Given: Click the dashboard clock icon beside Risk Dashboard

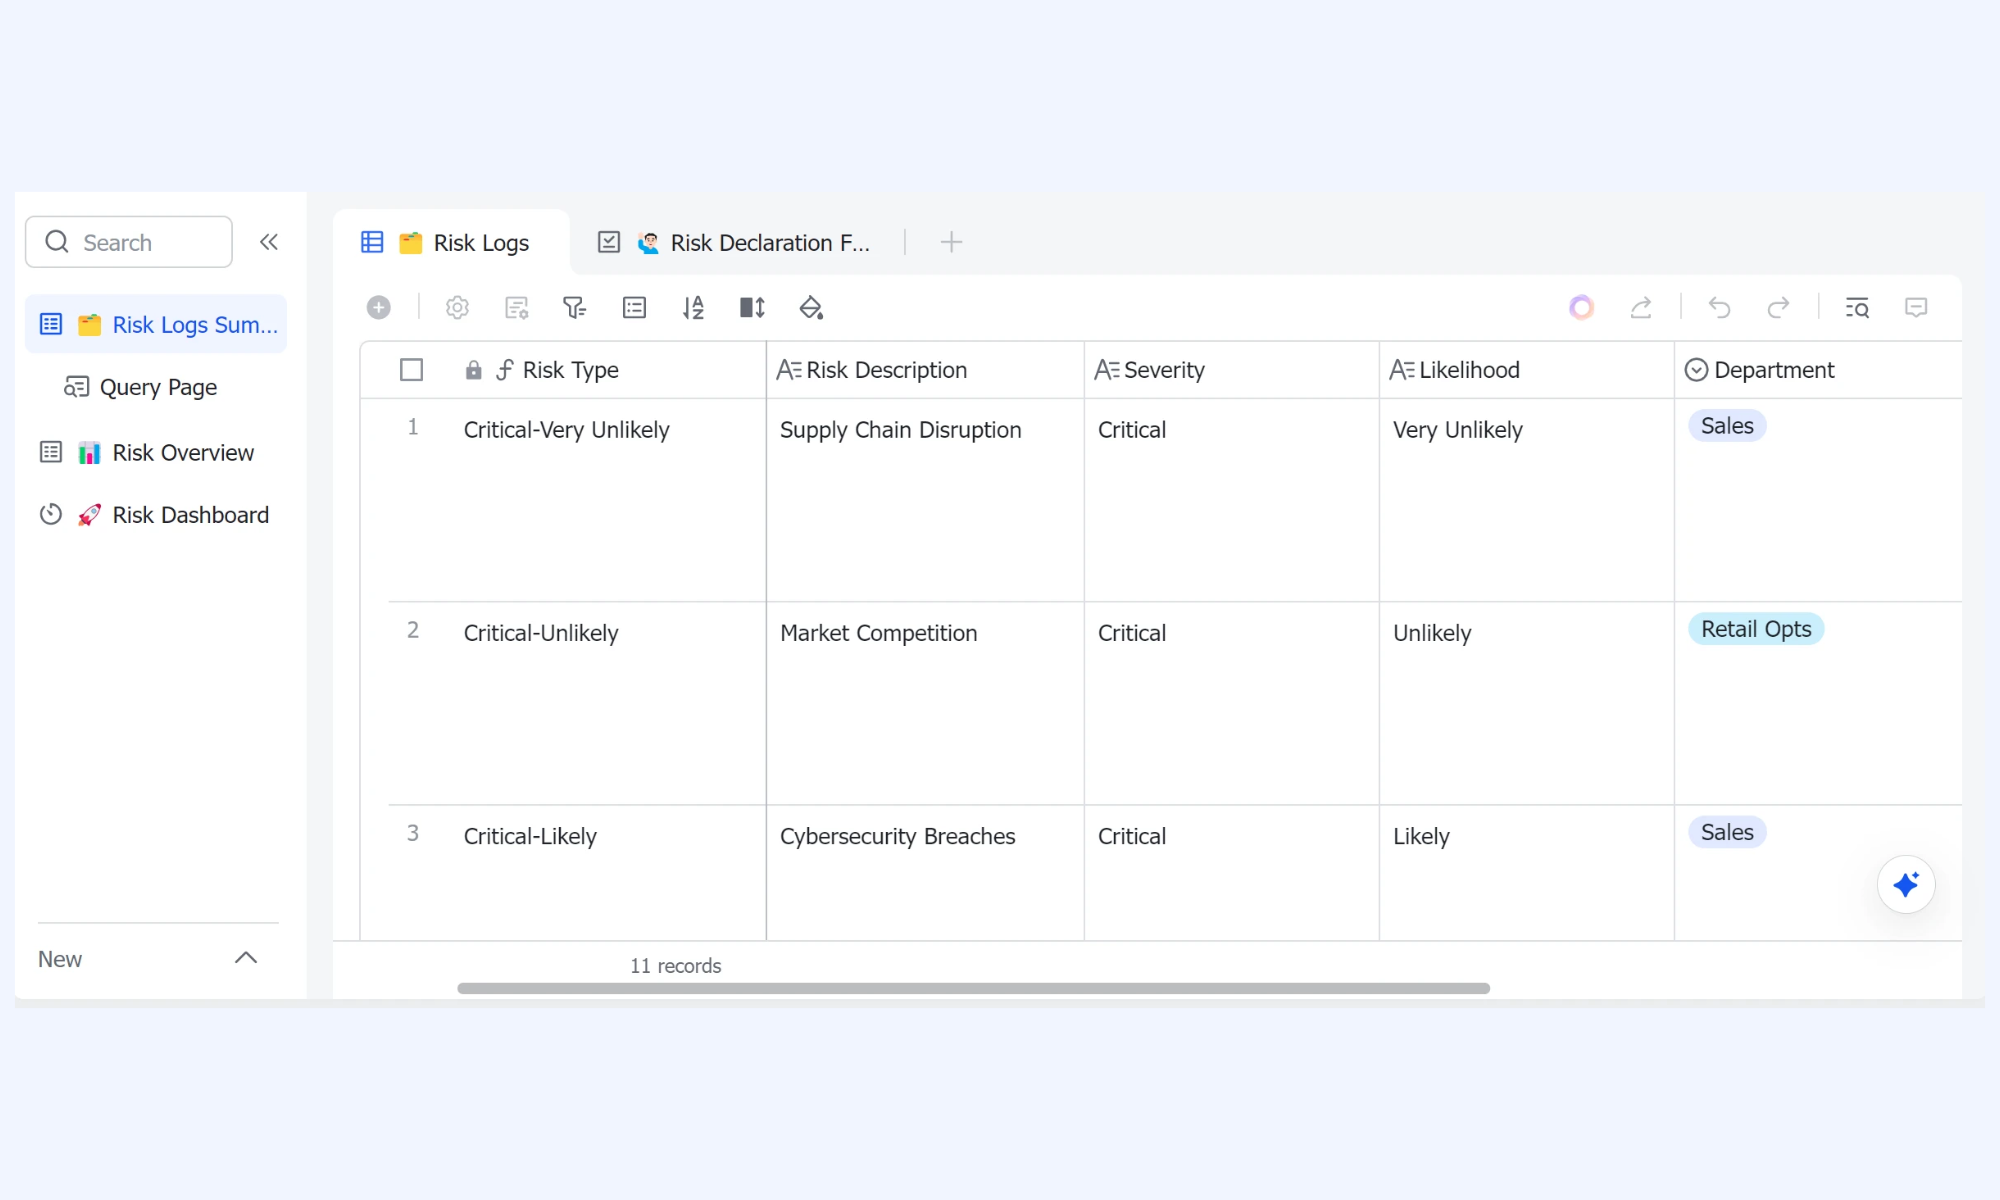Looking at the screenshot, I should pyautogui.click(x=51, y=514).
